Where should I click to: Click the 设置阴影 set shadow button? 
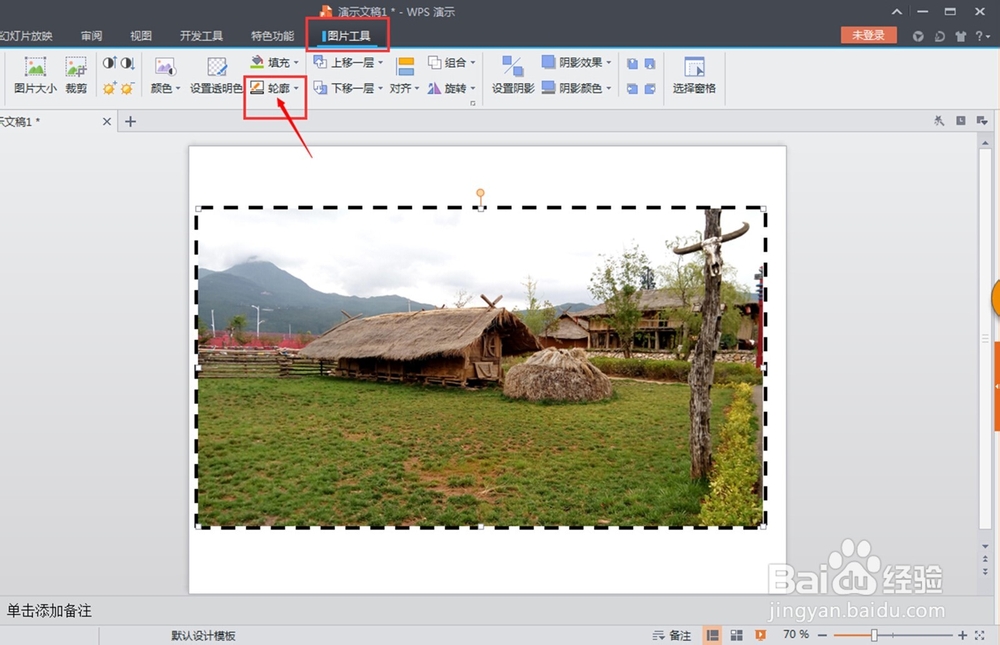click(x=513, y=75)
